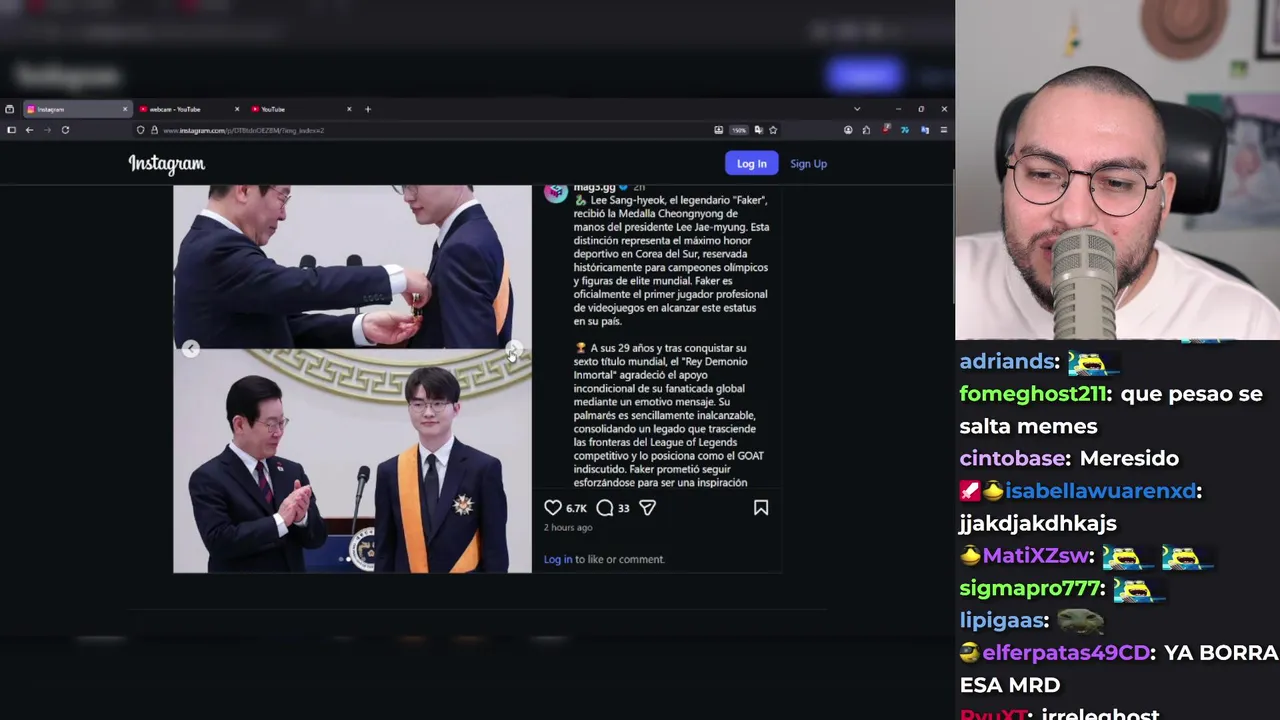1280x720 pixels.
Task: Click the install-app icon in address bar
Action: [718, 130]
